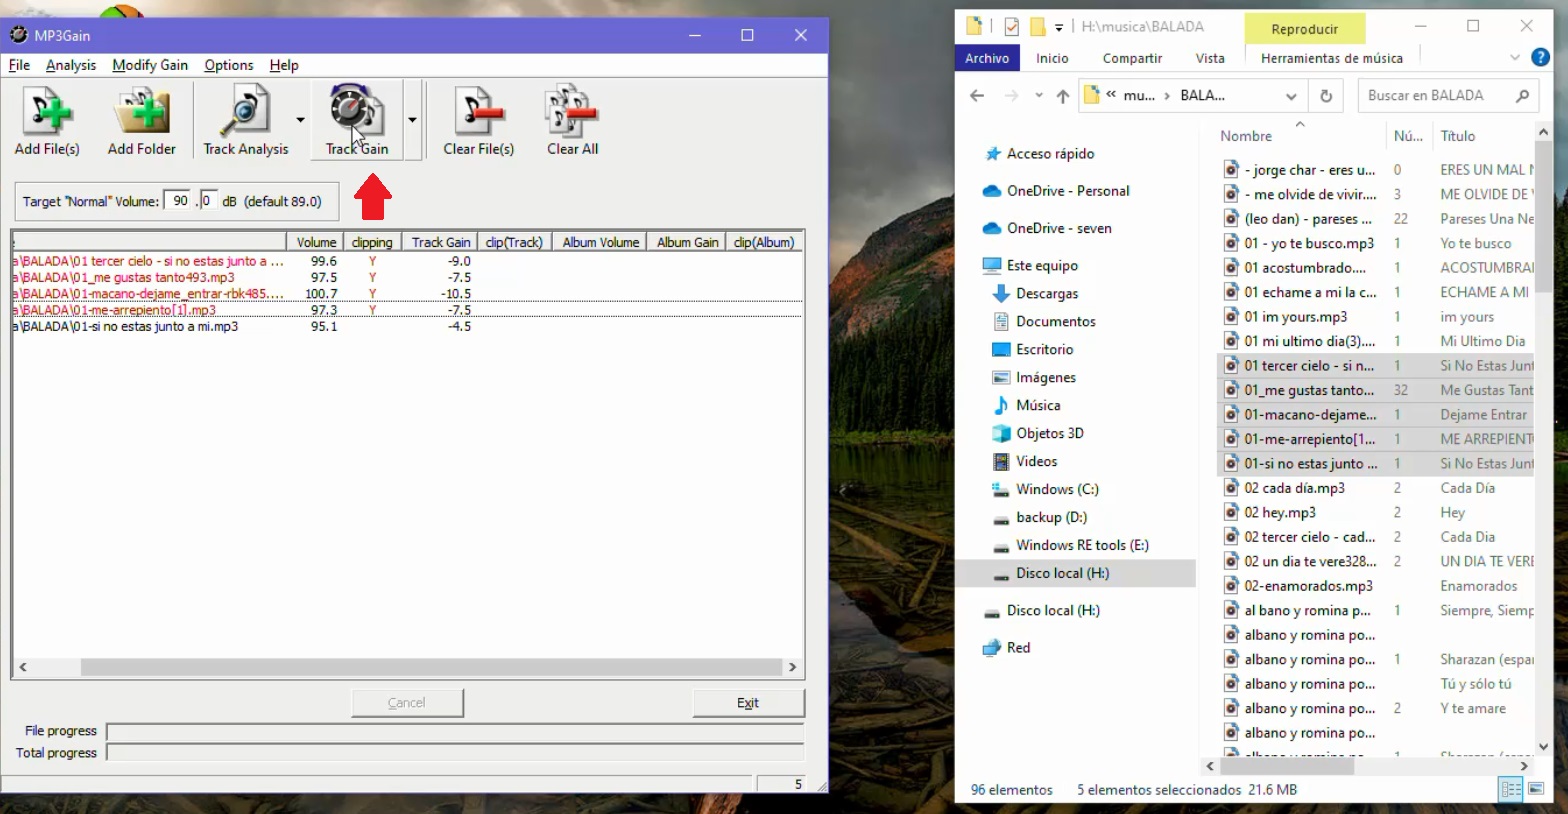The image size is (1568, 814).
Task: Click the target volume decimal field
Action: click(208, 201)
